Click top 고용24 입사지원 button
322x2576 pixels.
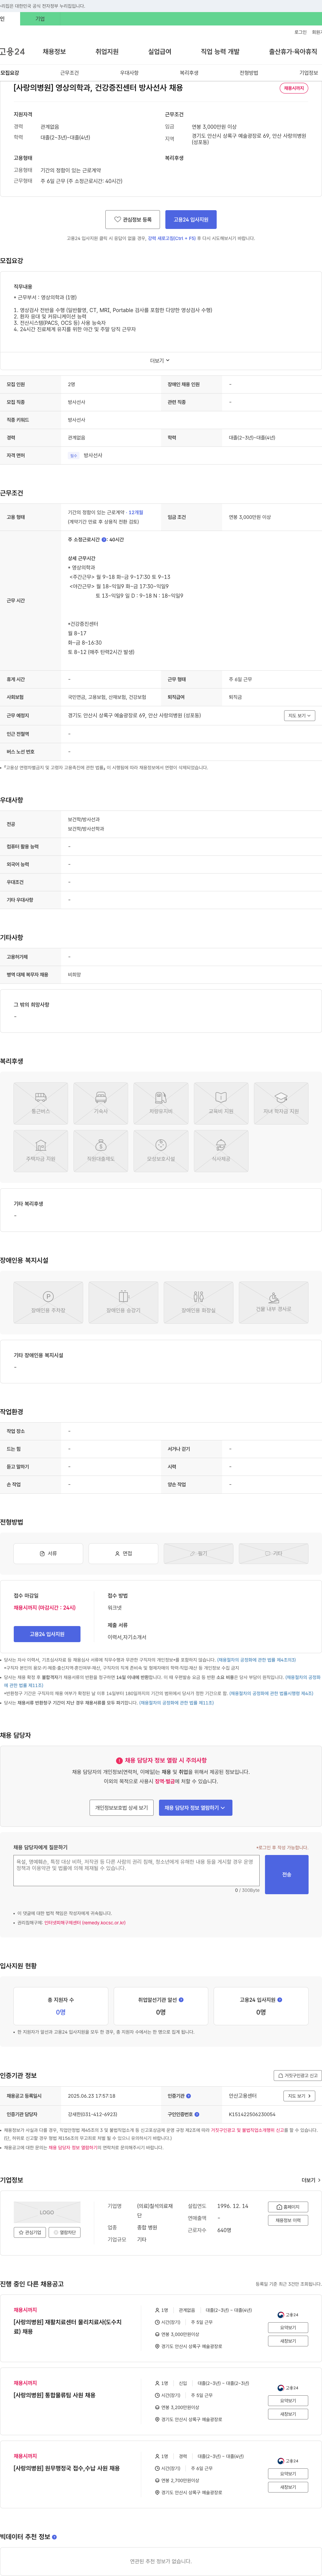(191, 219)
